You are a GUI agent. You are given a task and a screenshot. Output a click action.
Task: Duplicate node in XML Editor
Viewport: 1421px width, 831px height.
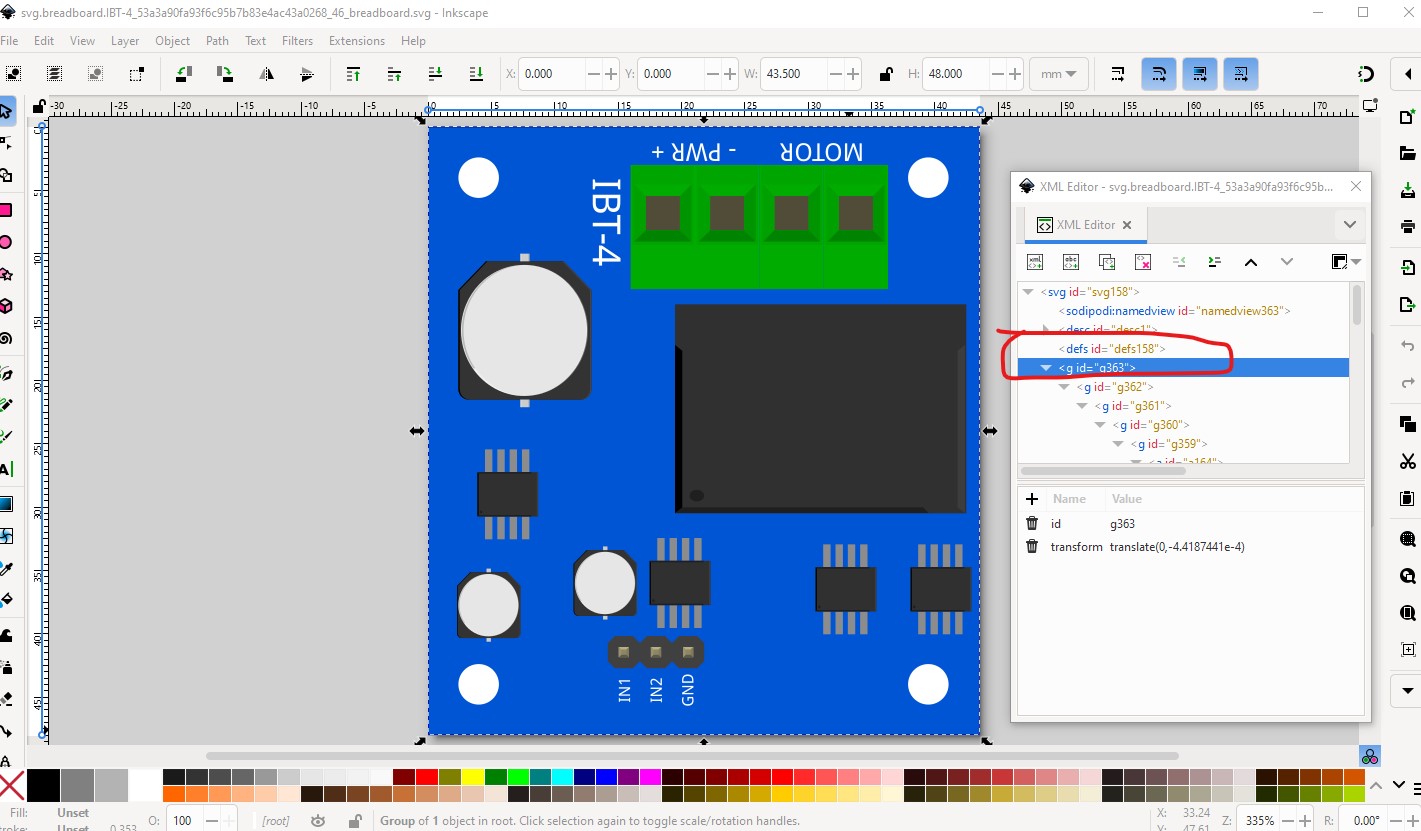tap(1107, 262)
